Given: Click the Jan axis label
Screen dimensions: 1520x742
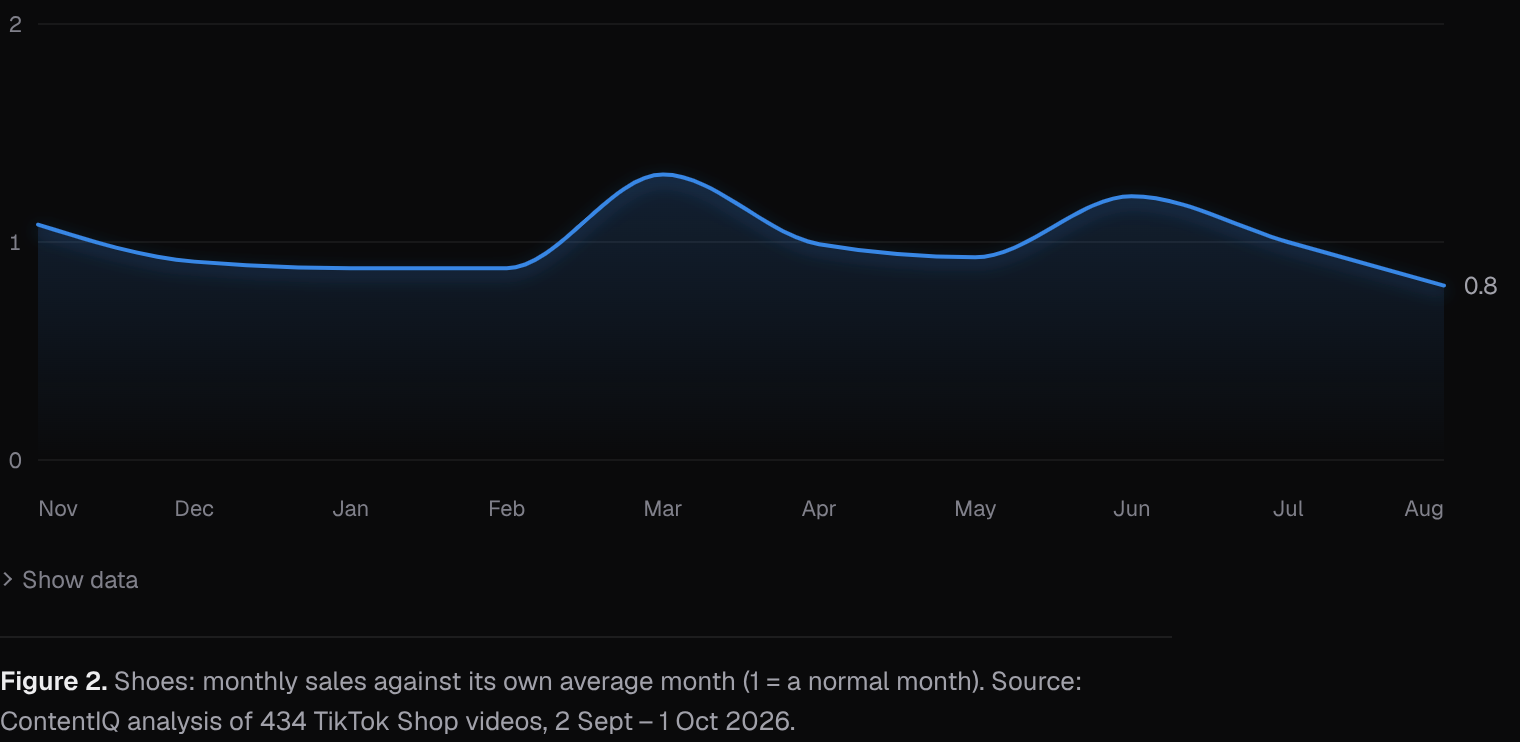Looking at the screenshot, I should pyautogui.click(x=350, y=509).
